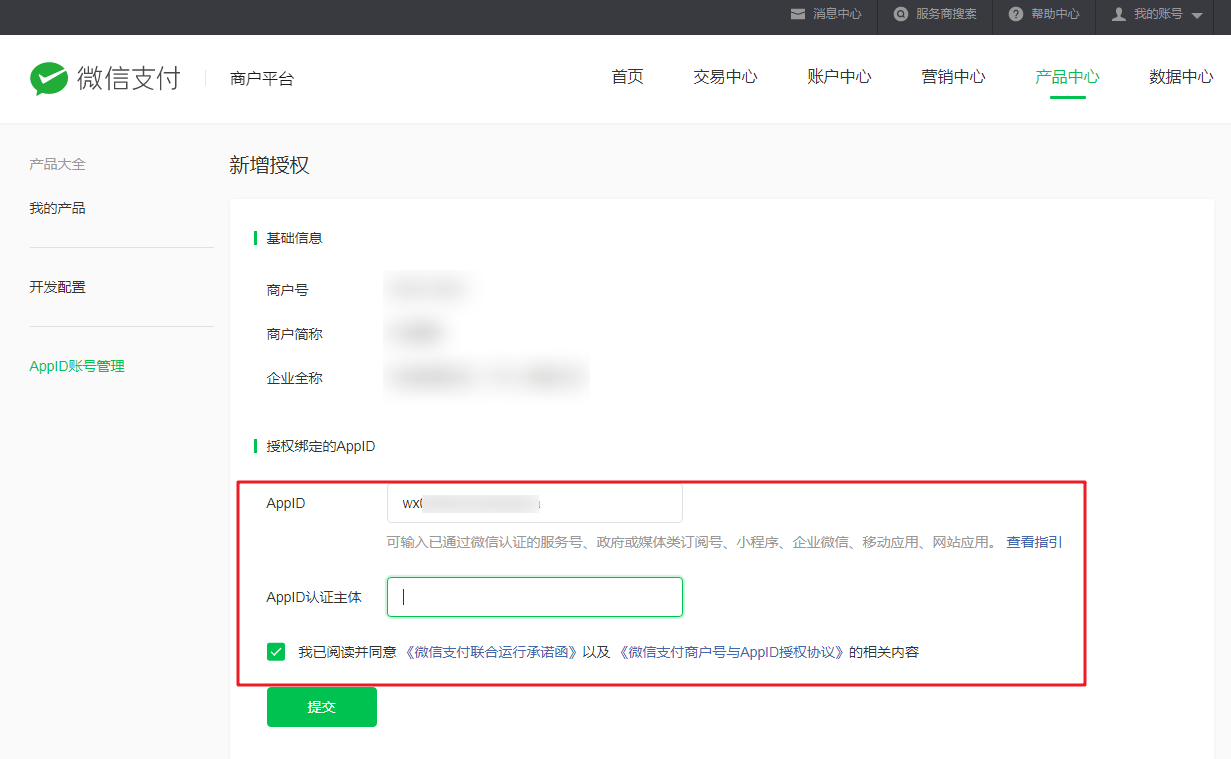
Task: Click the my account person icon
Action: (x=1119, y=14)
